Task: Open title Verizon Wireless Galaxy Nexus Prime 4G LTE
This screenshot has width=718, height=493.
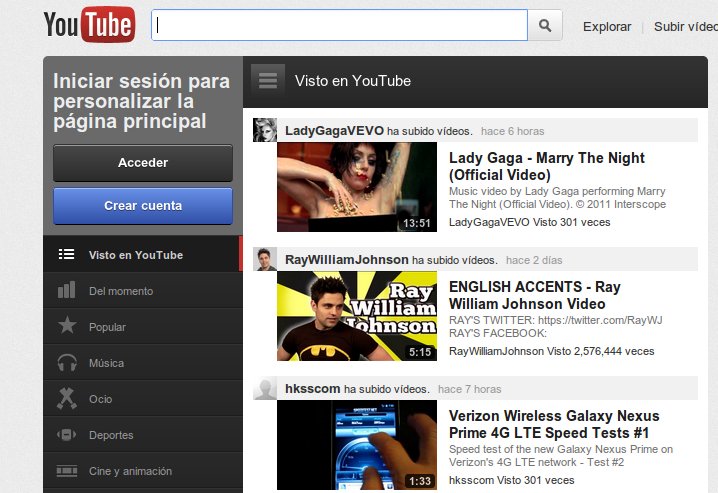Action: coord(554,424)
